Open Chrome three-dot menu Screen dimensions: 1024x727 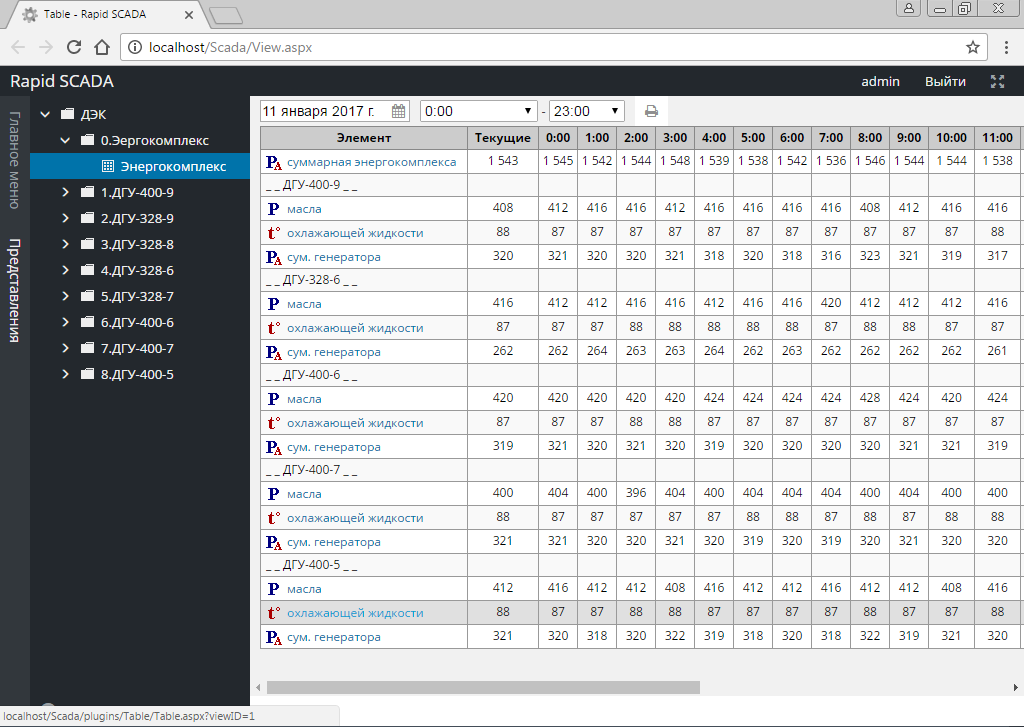point(1006,47)
